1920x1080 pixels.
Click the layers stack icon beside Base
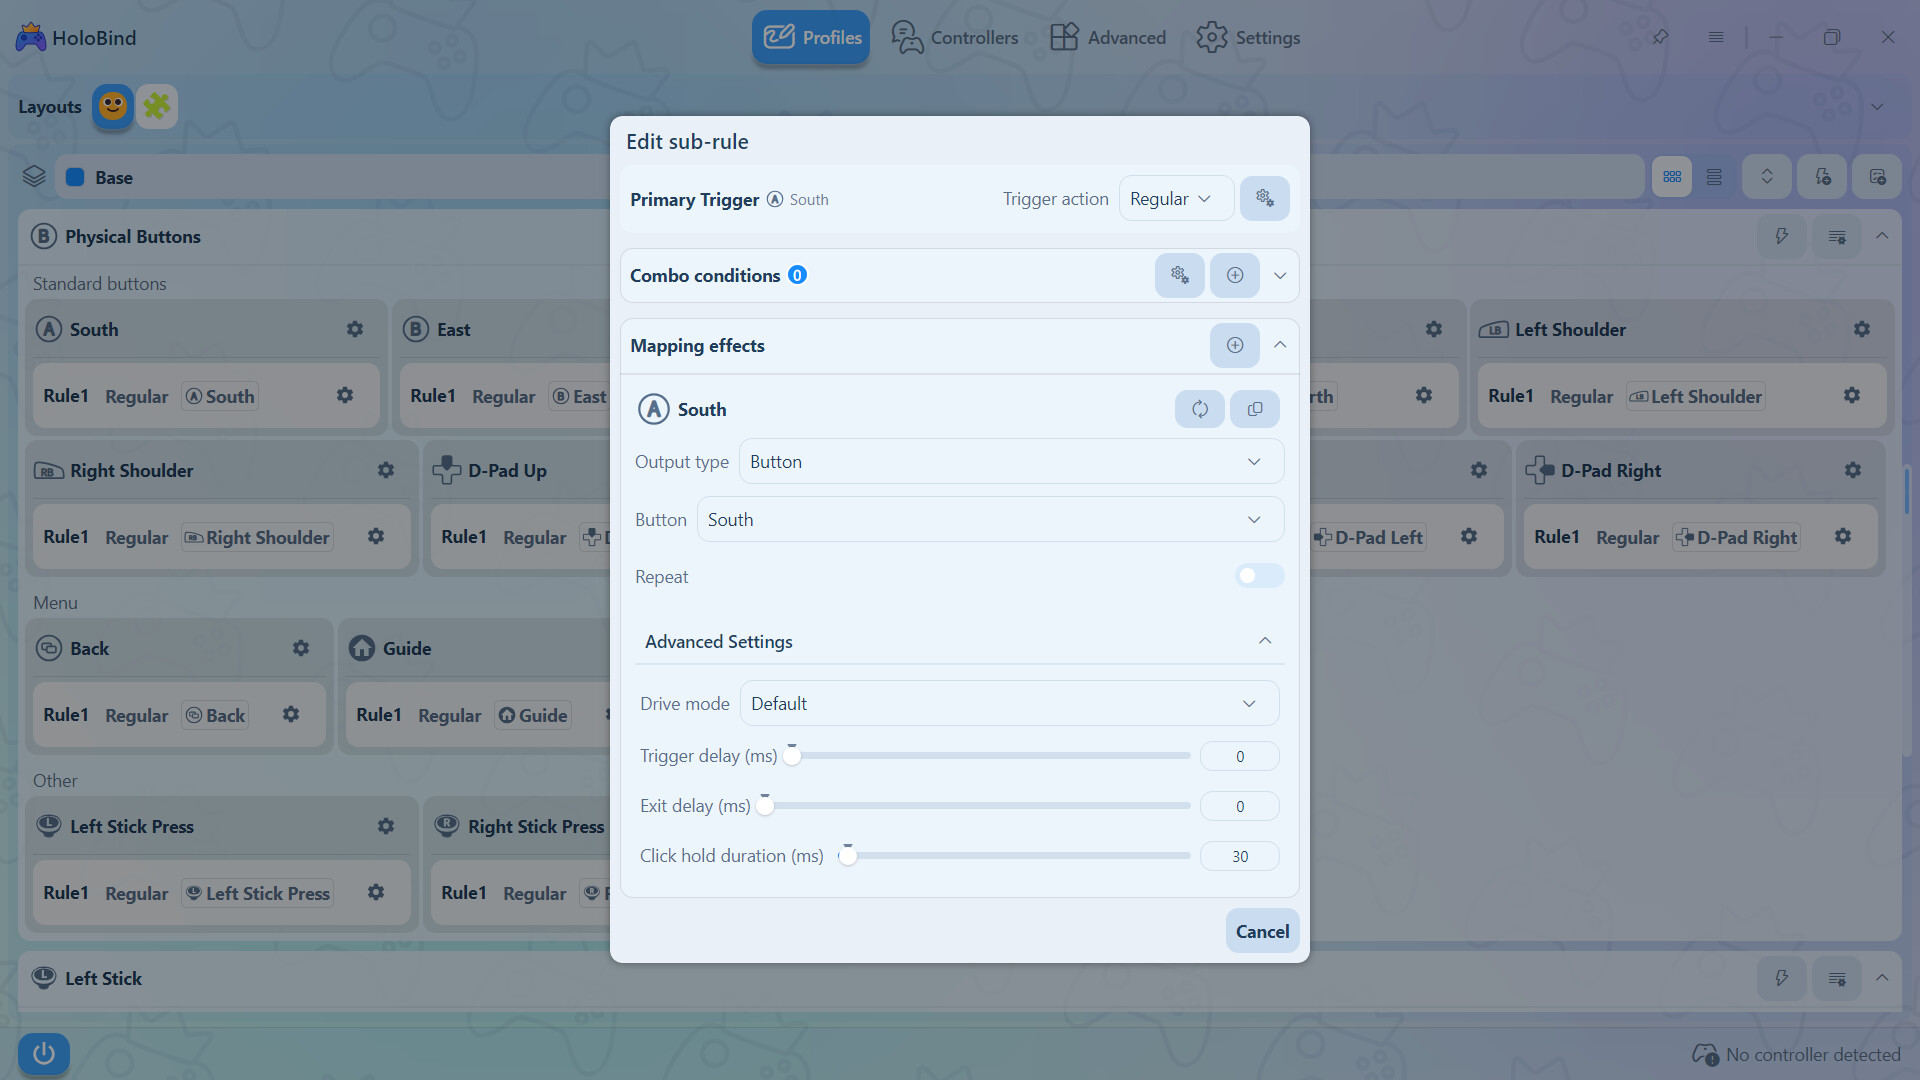[34, 177]
